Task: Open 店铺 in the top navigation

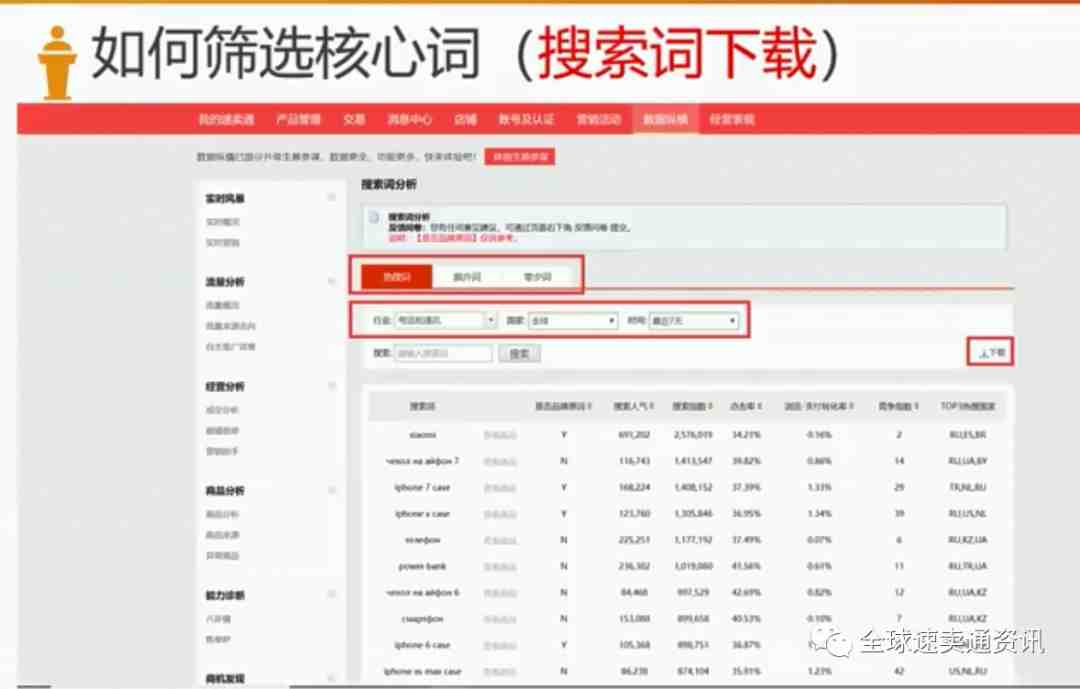Action: (466, 120)
